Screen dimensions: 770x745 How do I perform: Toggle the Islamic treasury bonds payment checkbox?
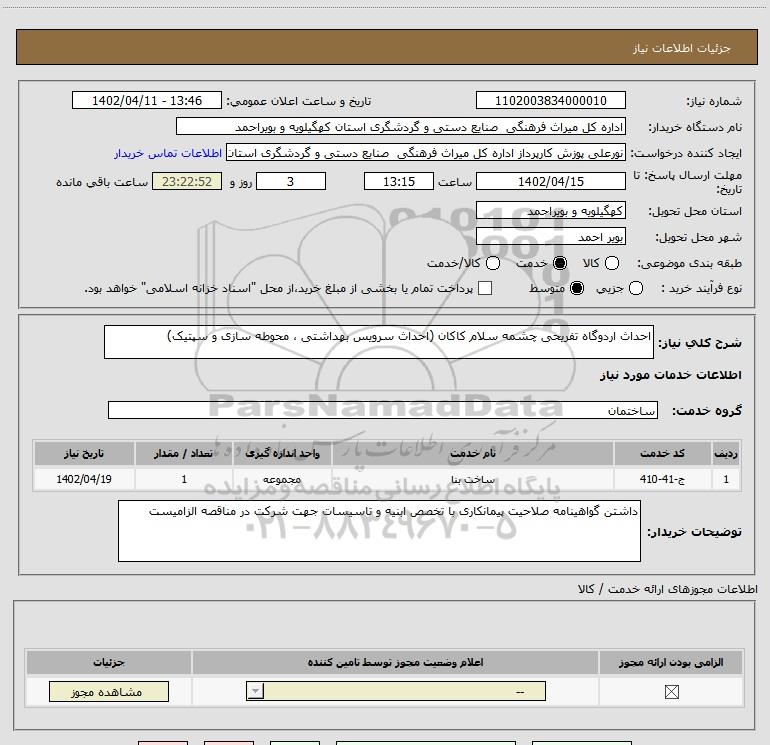(x=485, y=288)
